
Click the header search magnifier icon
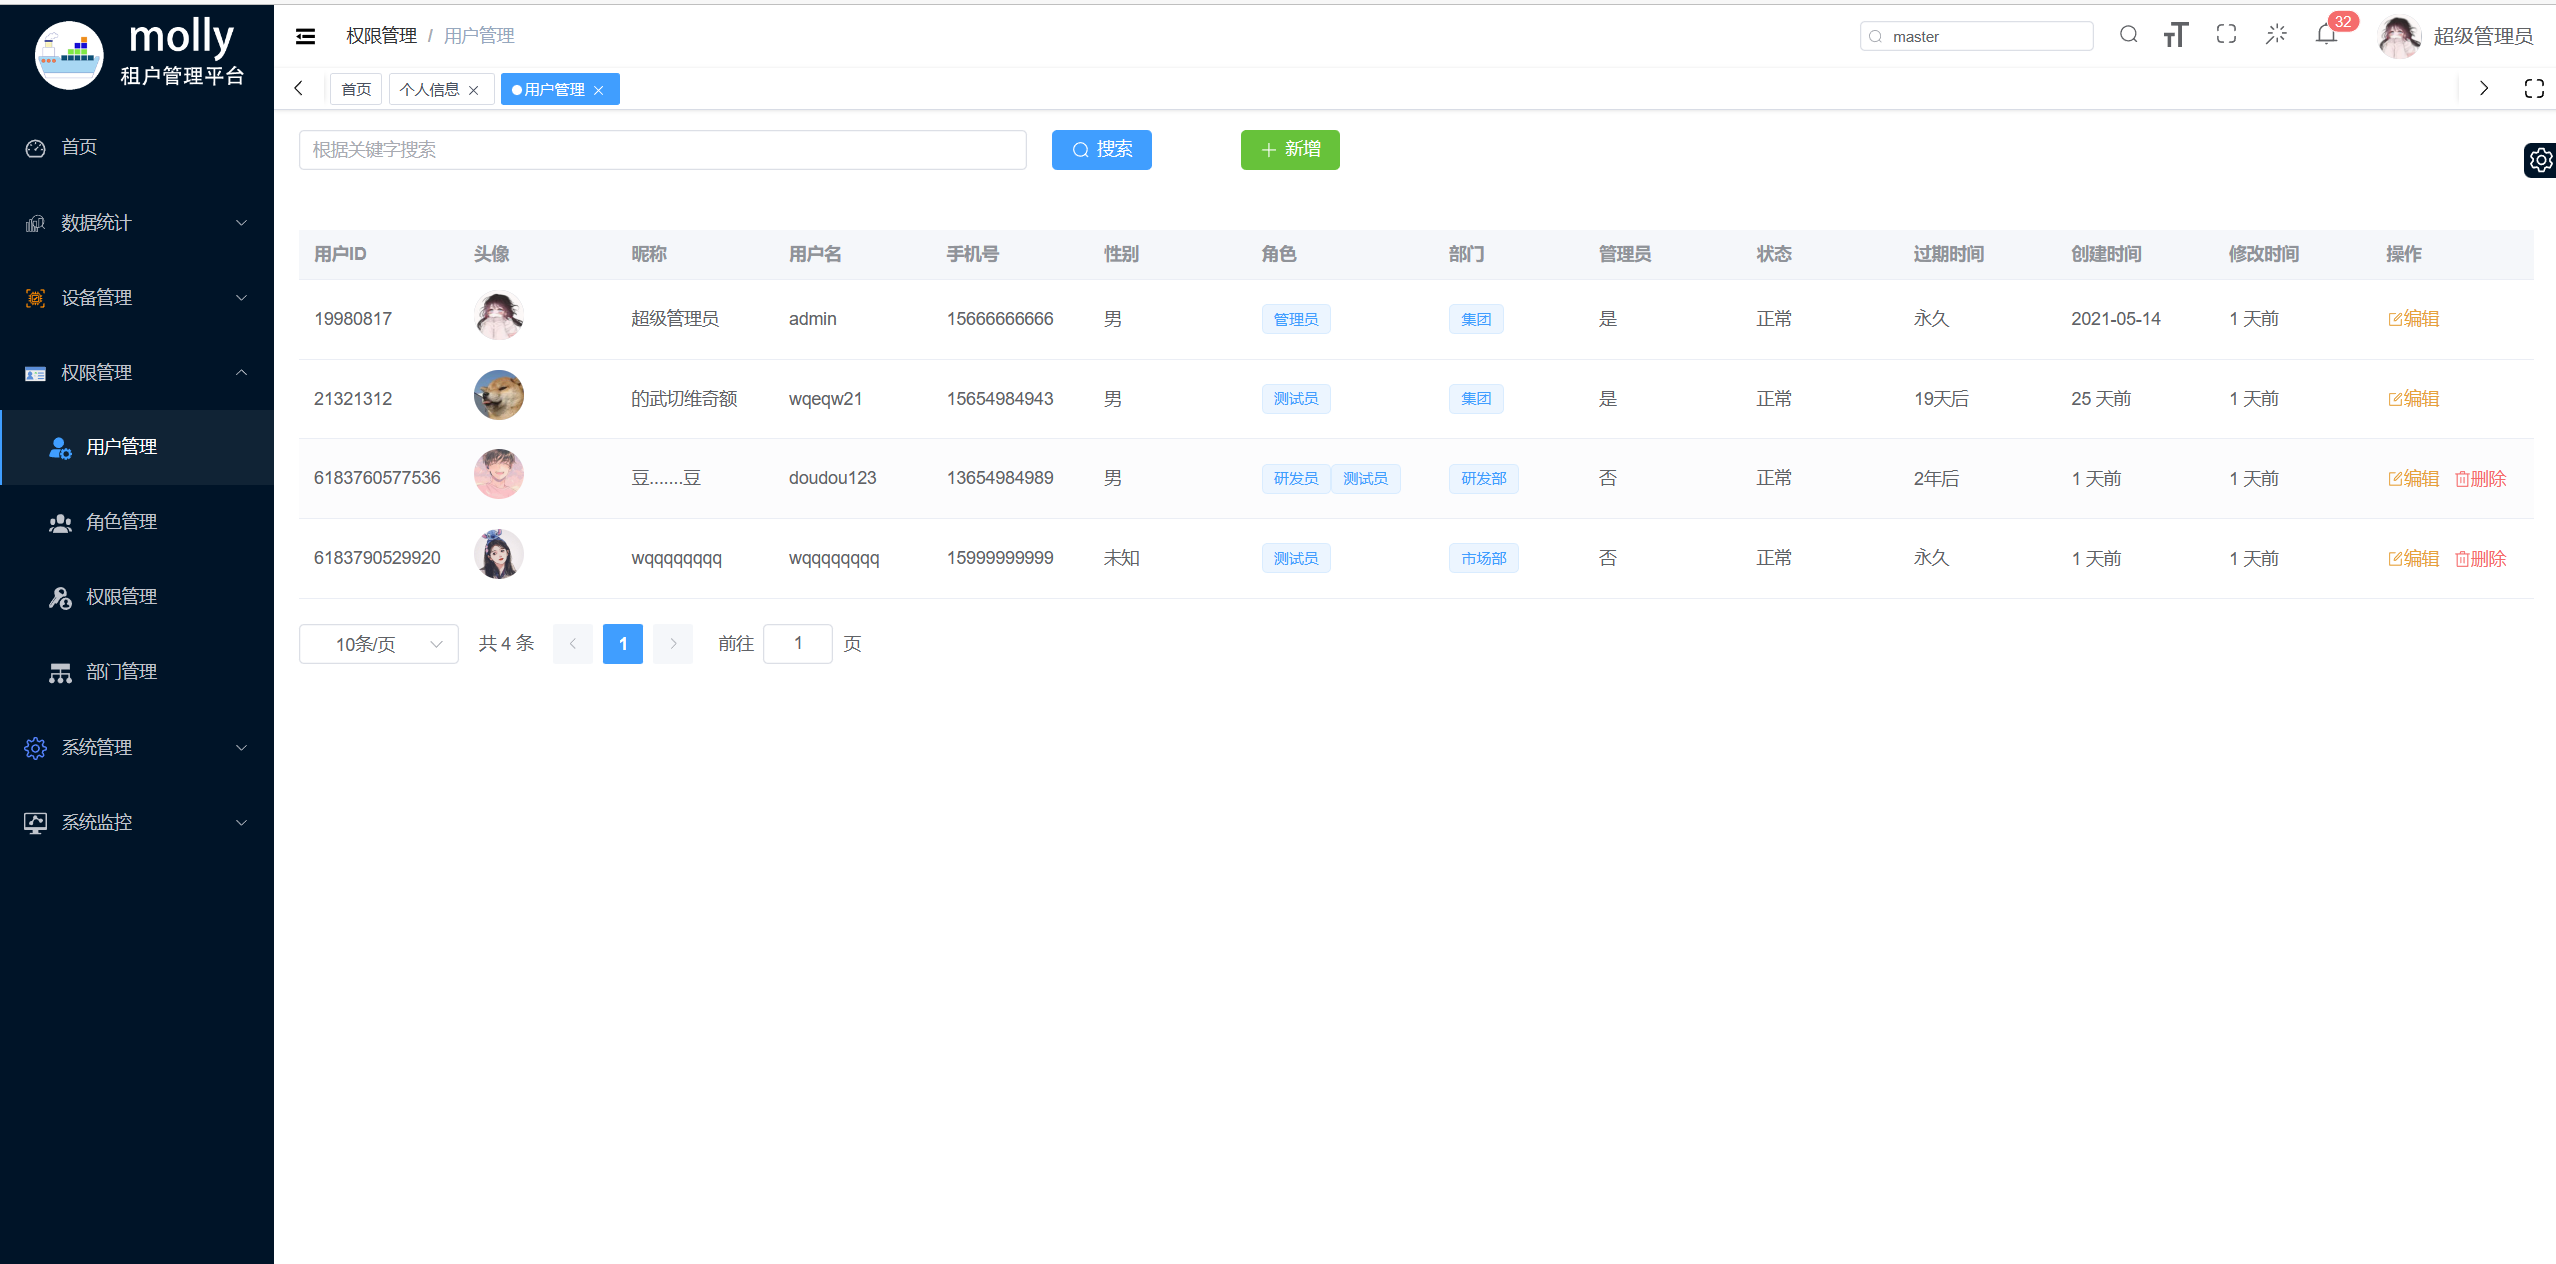click(2128, 35)
